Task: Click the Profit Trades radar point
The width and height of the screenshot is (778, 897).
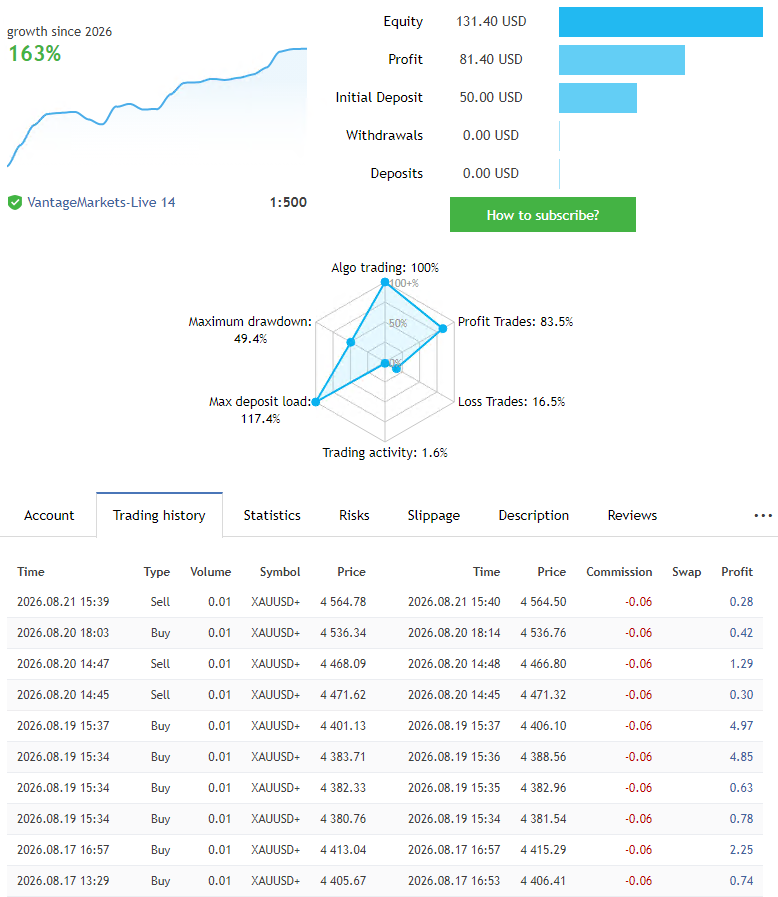Action: pos(442,328)
